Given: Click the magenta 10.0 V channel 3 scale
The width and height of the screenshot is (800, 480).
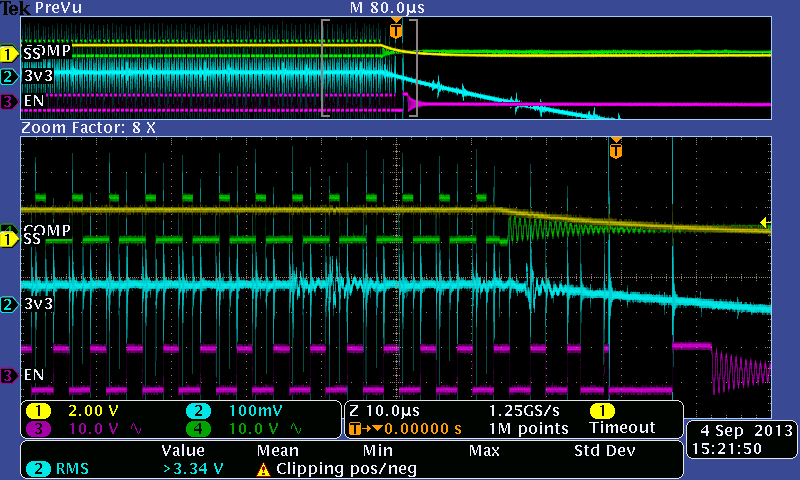Looking at the screenshot, I should pyautogui.click(x=93, y=428).
